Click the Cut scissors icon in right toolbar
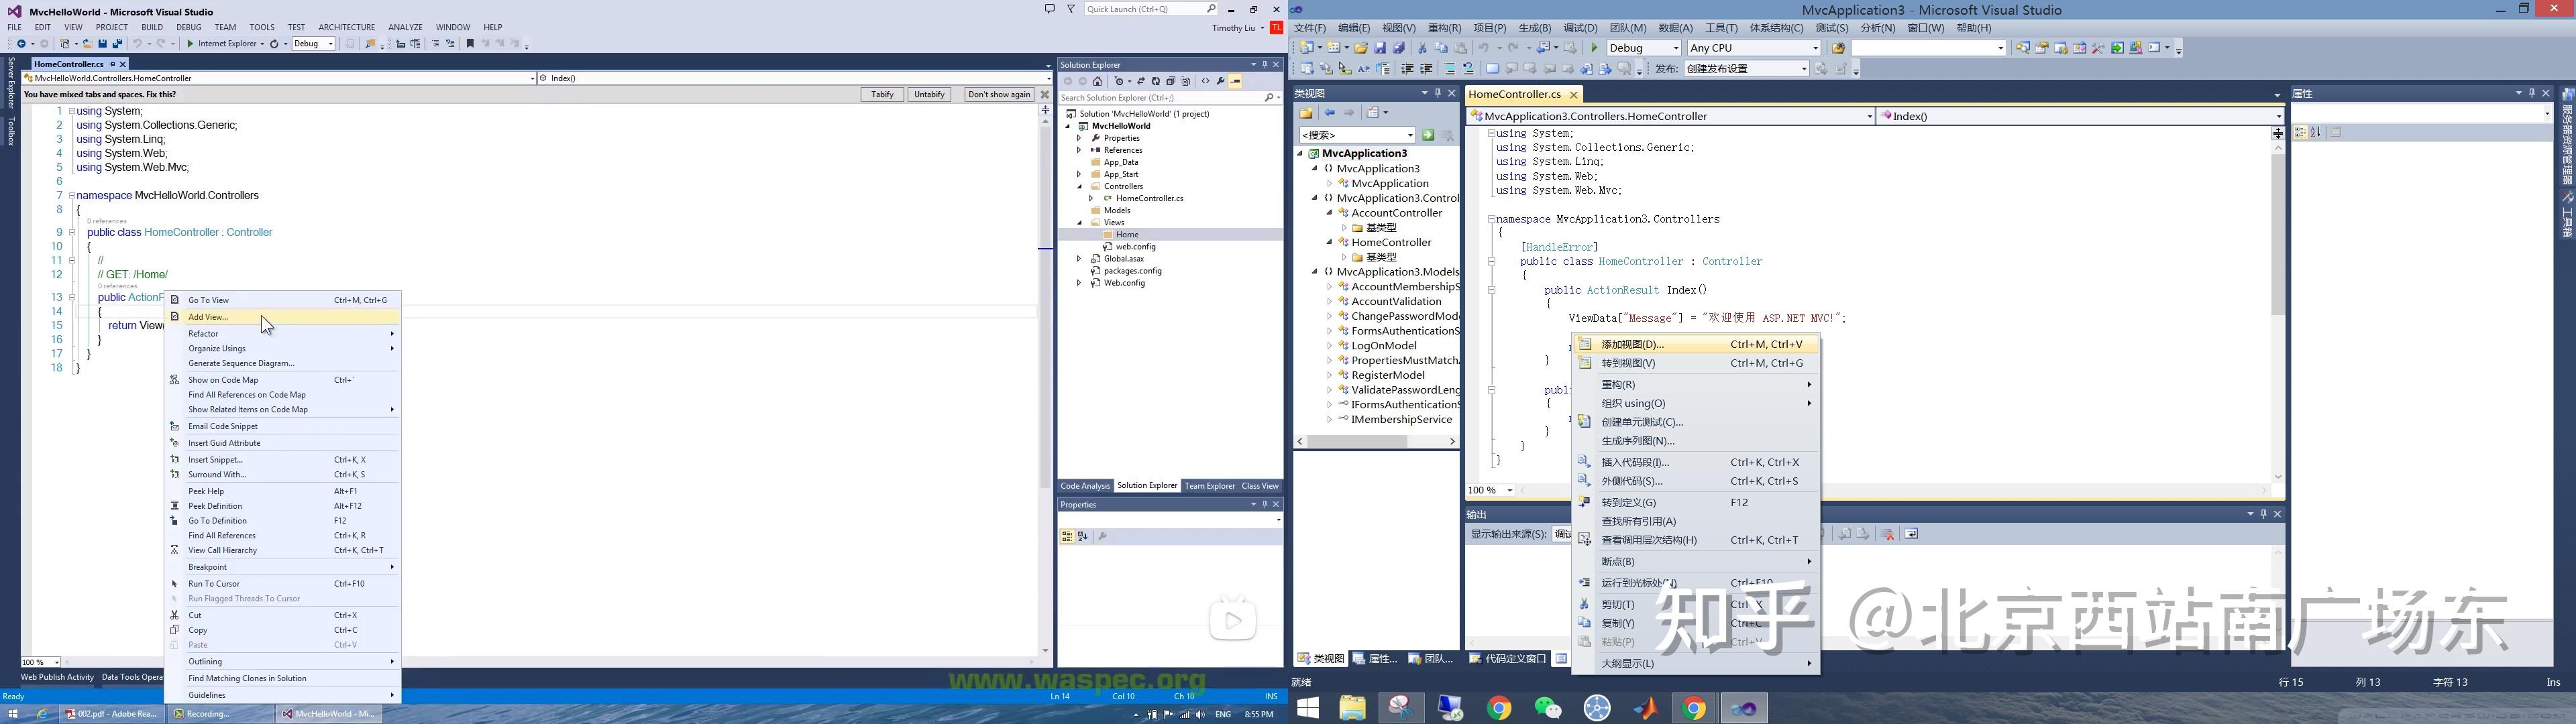Screen dimensions: 2576x724 point(1422,48)
